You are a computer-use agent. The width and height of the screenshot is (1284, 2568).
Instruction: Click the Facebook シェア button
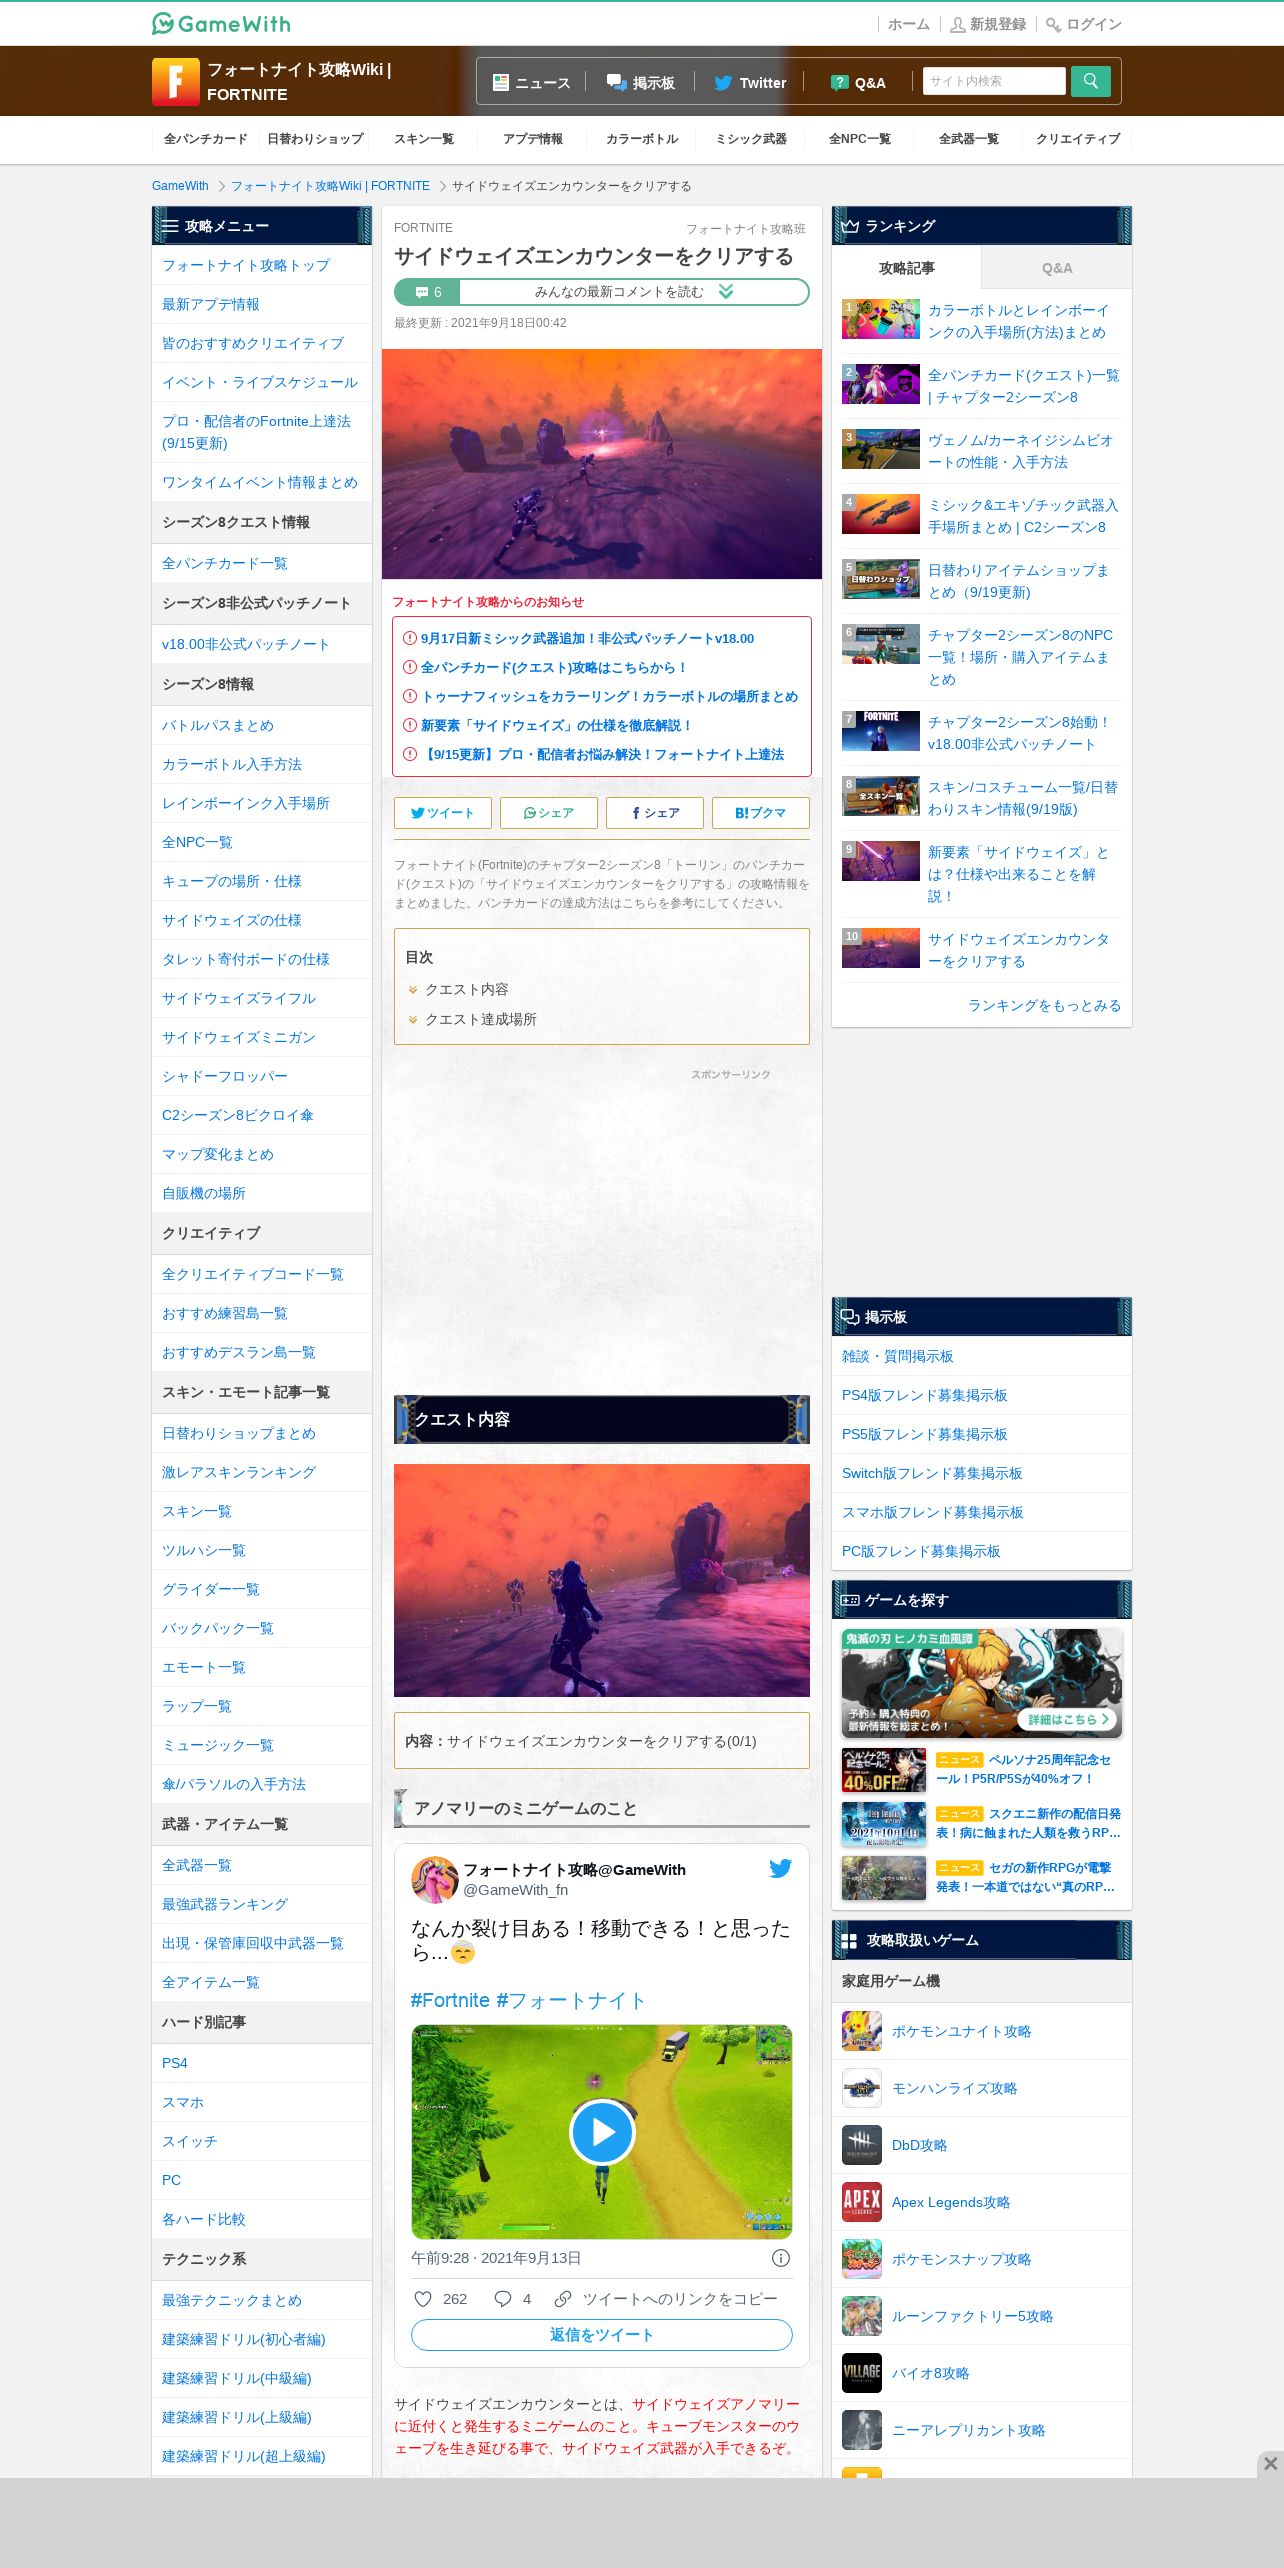[x=655, y=813]
